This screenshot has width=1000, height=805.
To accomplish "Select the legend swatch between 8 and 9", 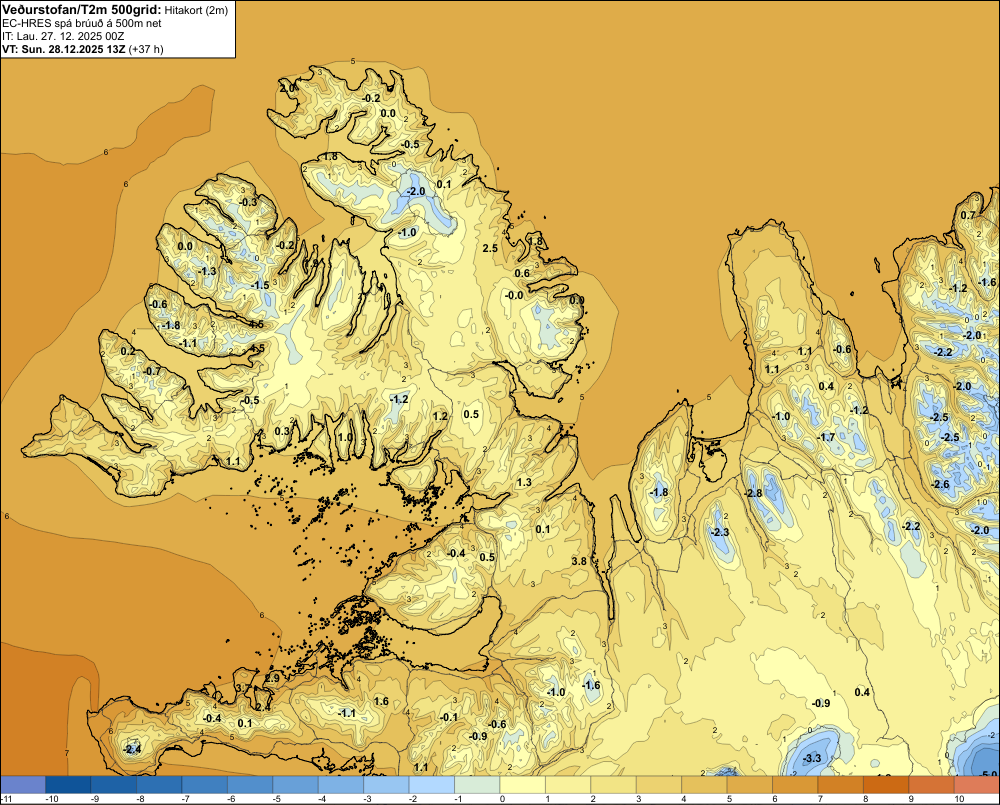I will [886, 784].
